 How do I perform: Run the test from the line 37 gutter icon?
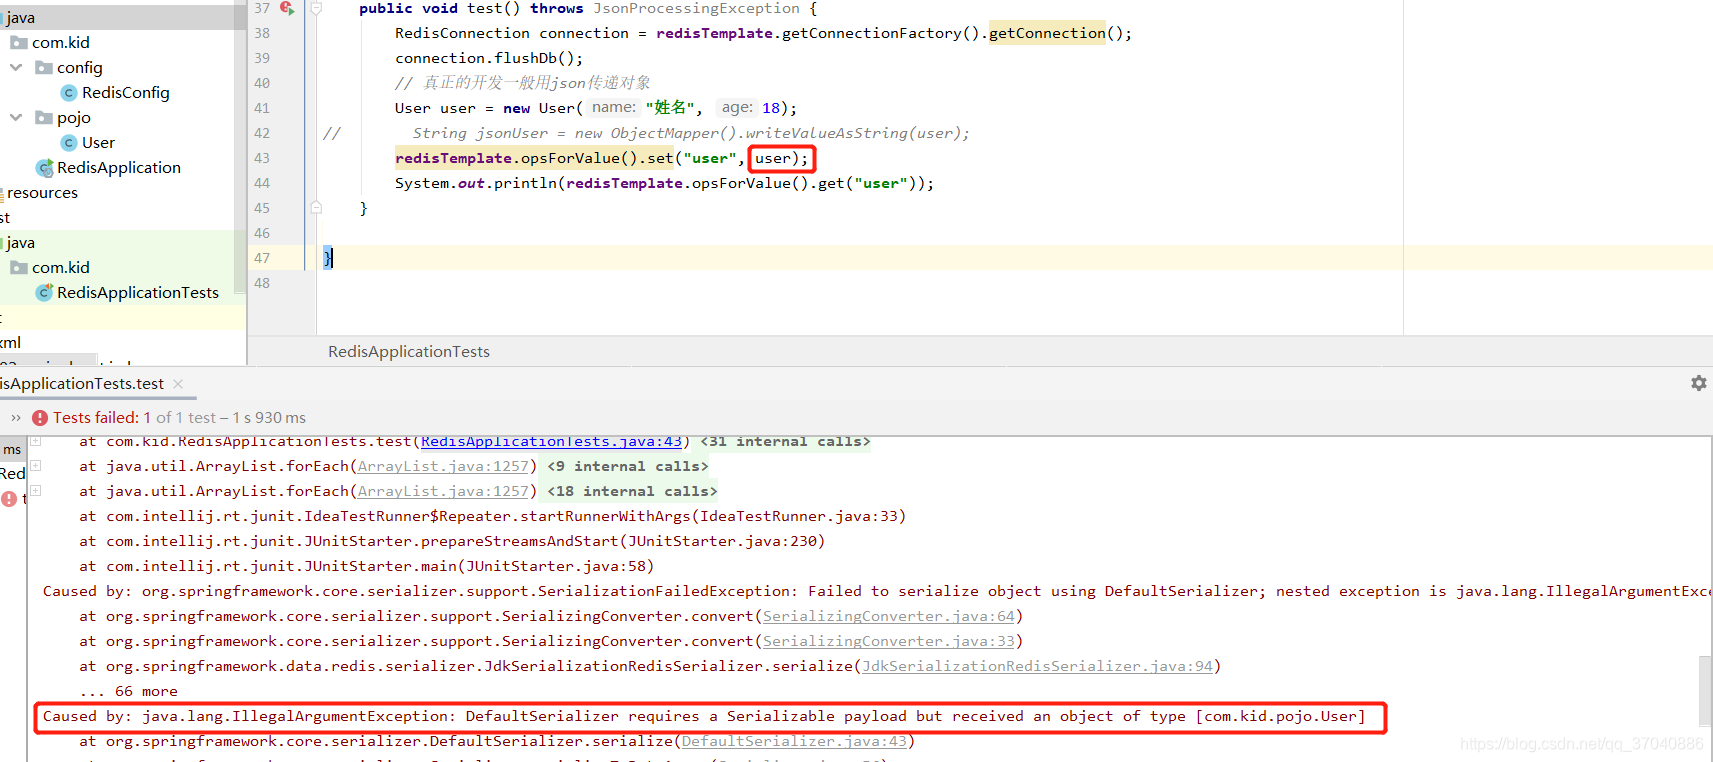pos(287,8)
